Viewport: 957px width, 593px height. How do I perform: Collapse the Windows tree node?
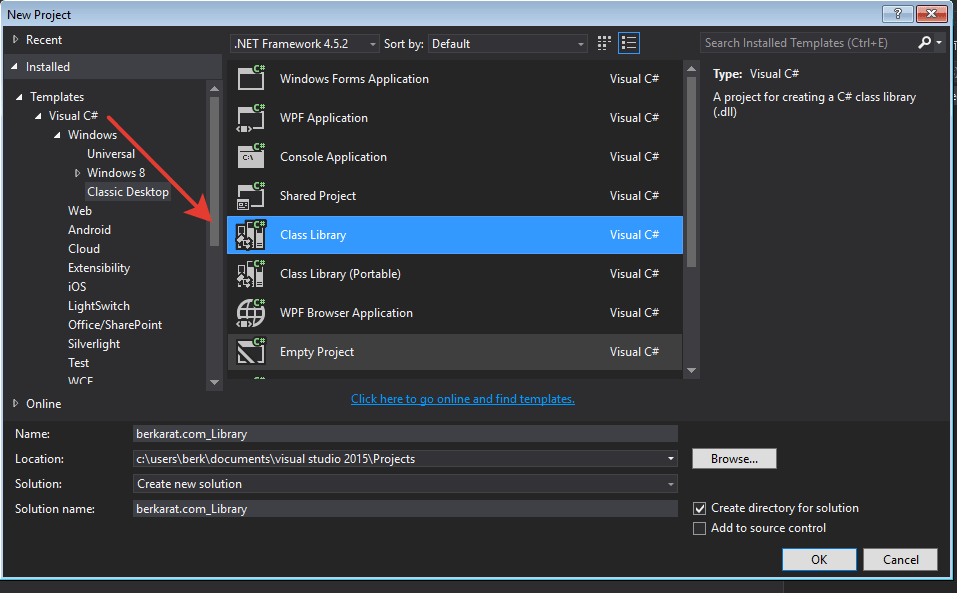57,135
